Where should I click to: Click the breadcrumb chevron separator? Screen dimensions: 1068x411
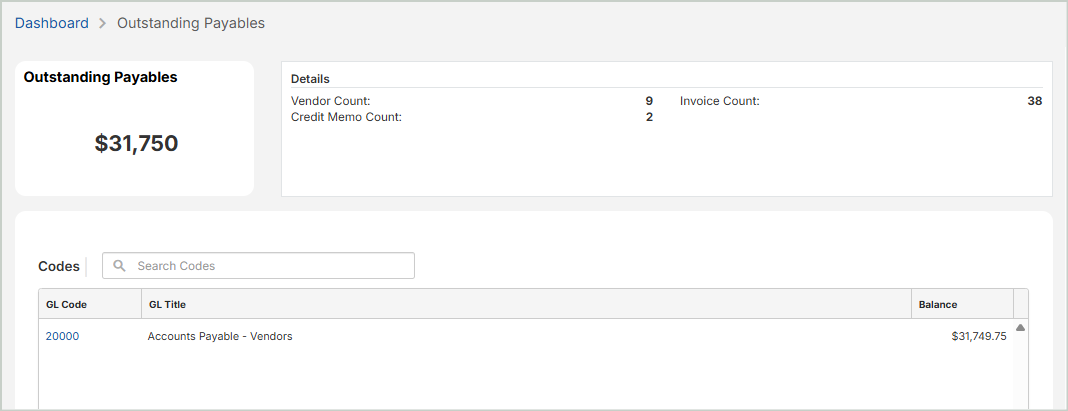click(103, 23)
